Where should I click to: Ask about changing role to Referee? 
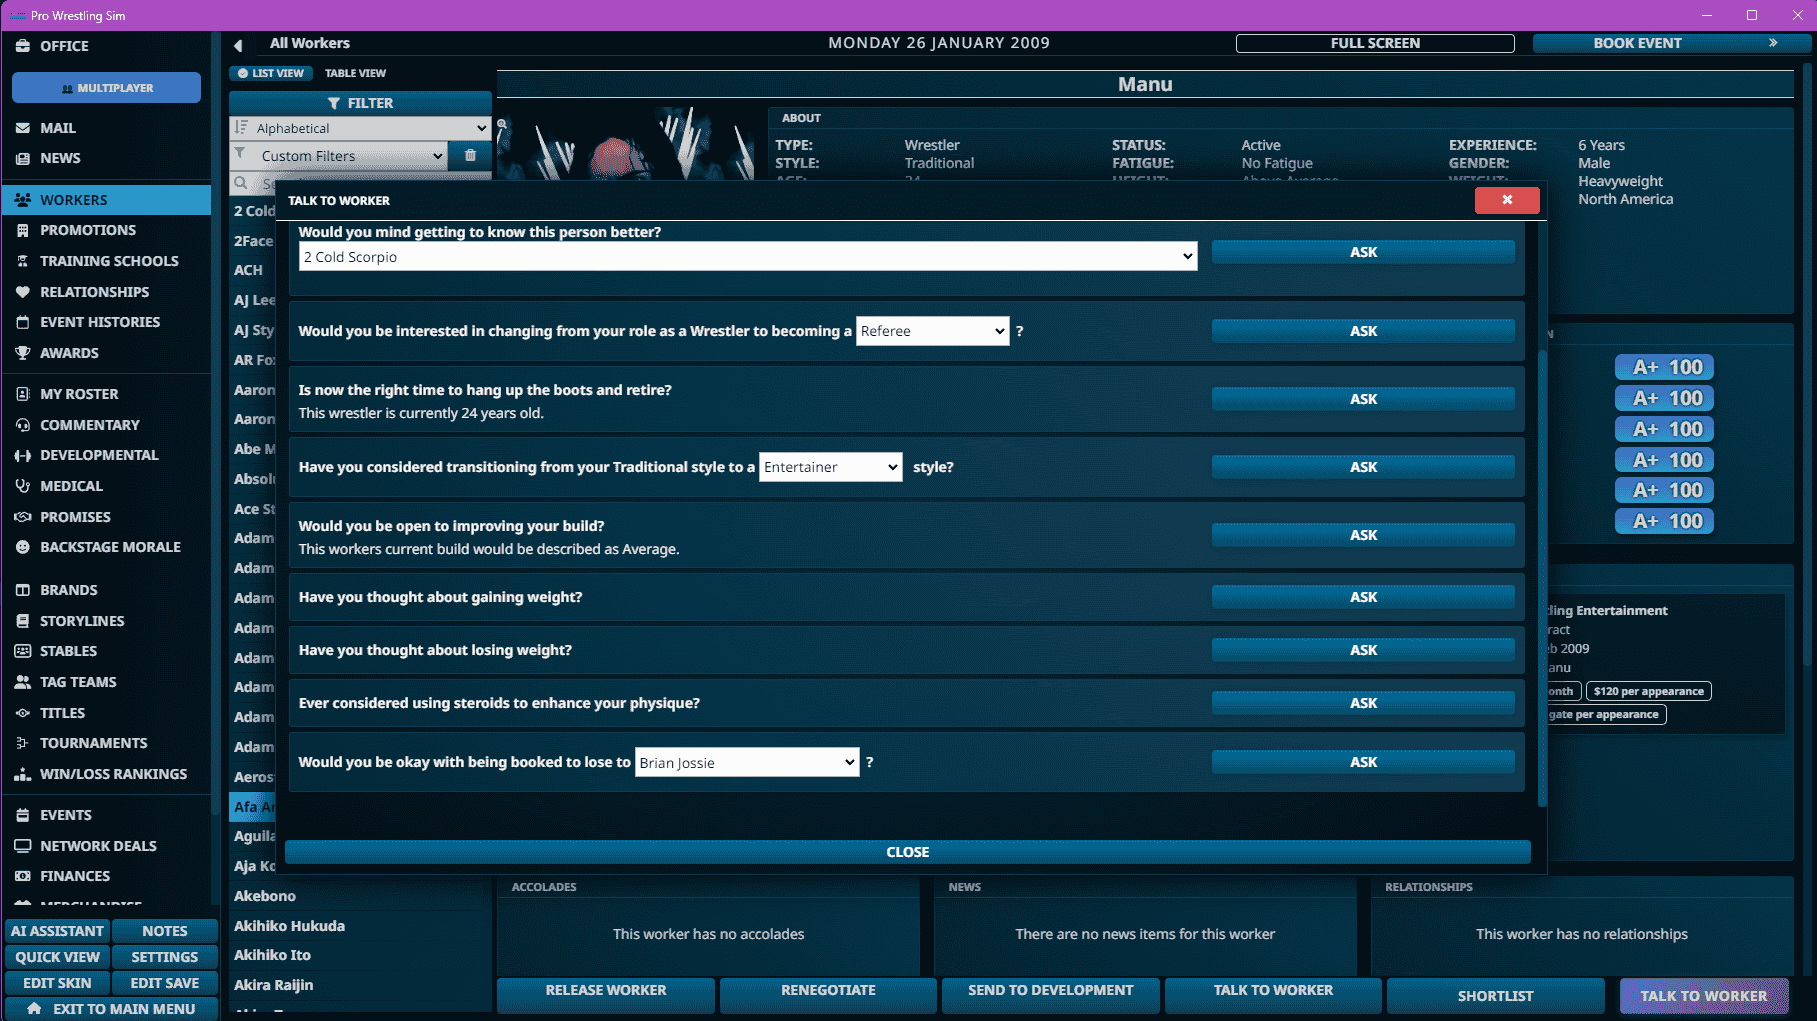pyautogui.click(x=1363, y=331)
